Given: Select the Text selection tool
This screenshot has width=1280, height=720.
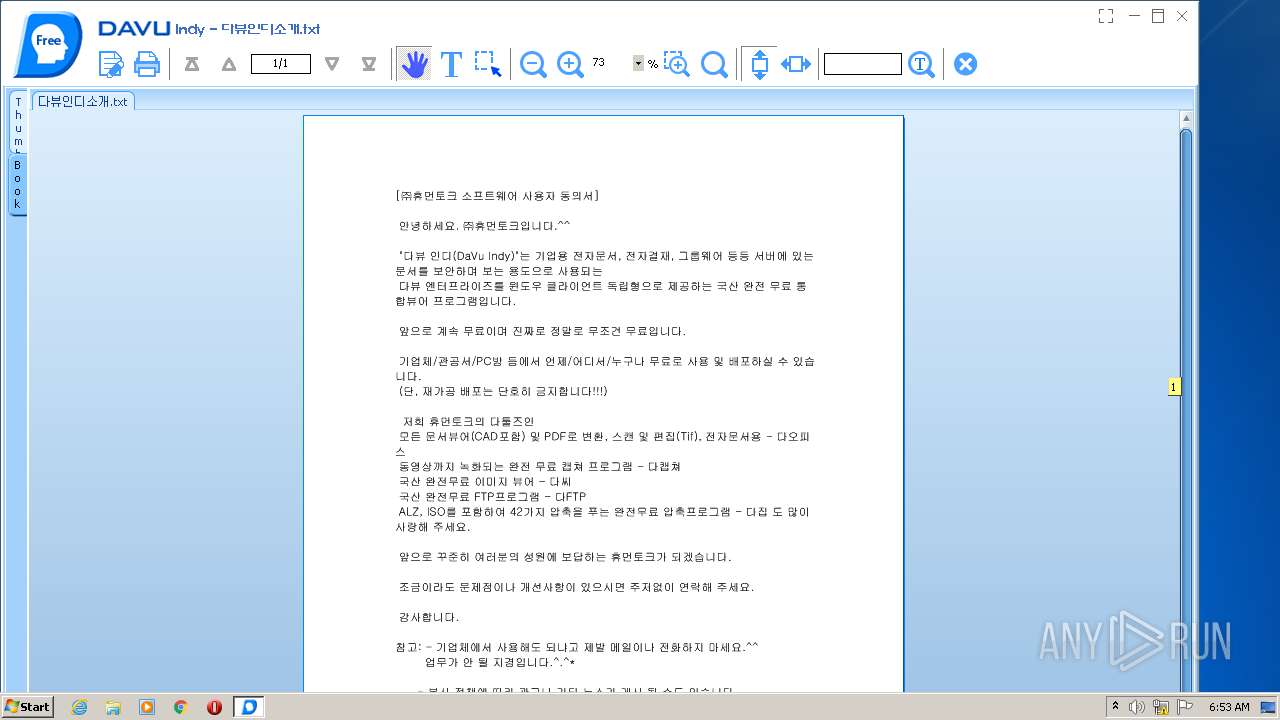Looking at the screenshot, I should point(451,64).
